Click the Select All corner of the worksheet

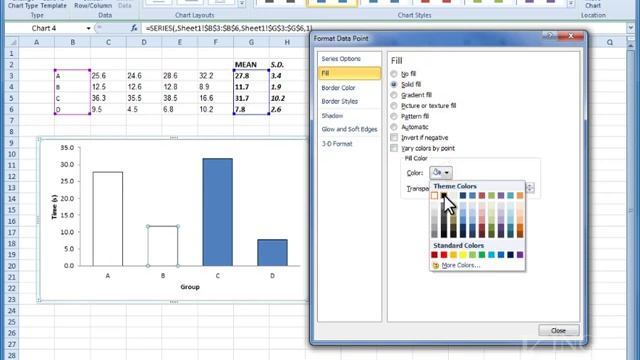coord(12,42)
